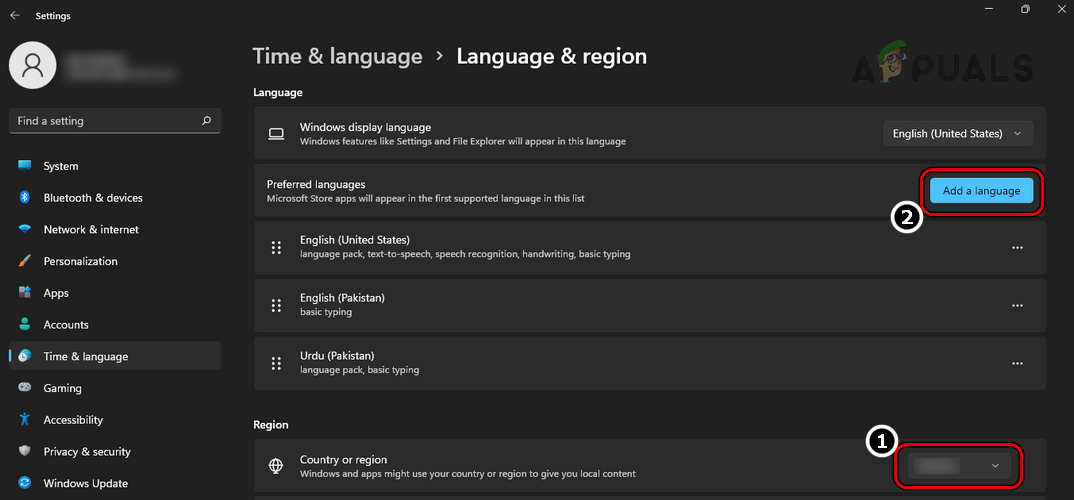Open Personalization in the sidebar
The image size is (1074, 500).
(x=80, y=261)
